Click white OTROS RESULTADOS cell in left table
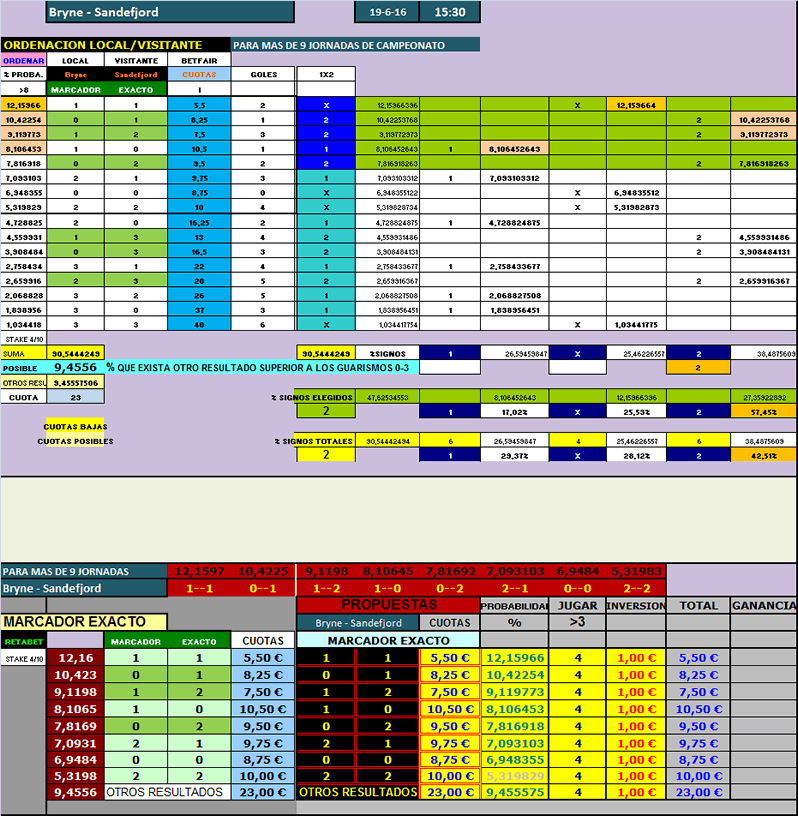 [167, 792]
